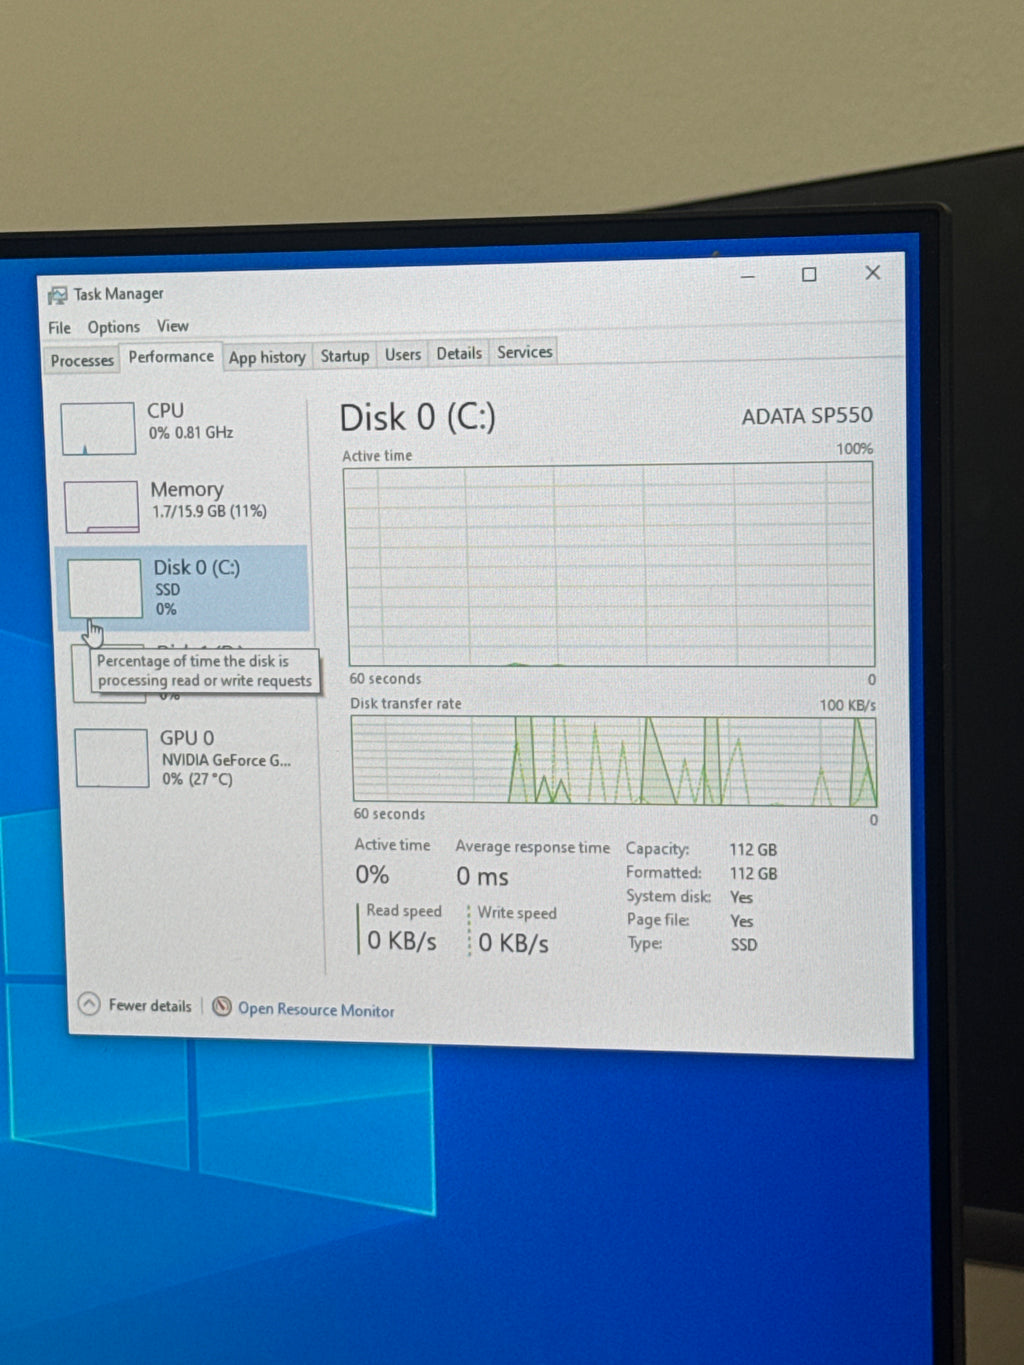Click the Formatted 112 GB value
The image size is (1024, 1365).
click(753, 874)
